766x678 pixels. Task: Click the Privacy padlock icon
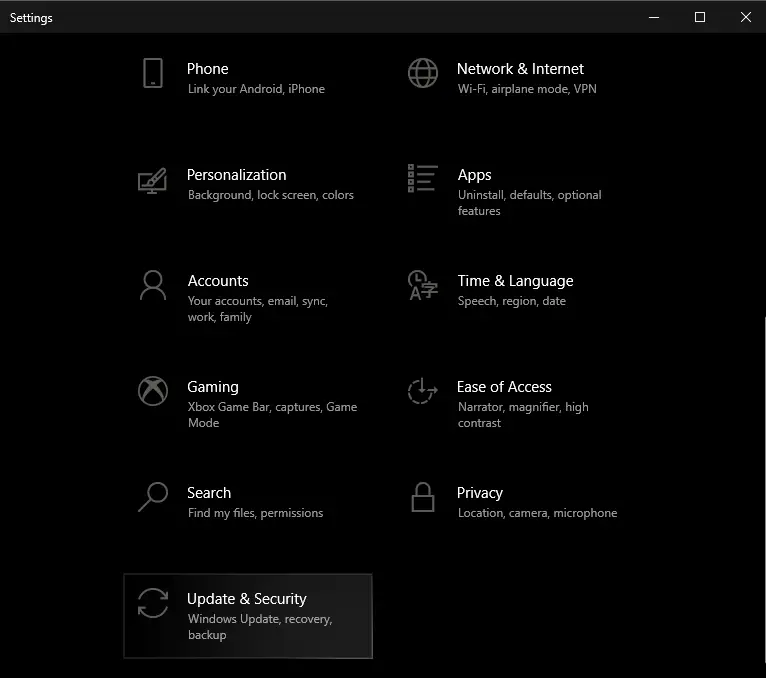[x=423, y=497]
